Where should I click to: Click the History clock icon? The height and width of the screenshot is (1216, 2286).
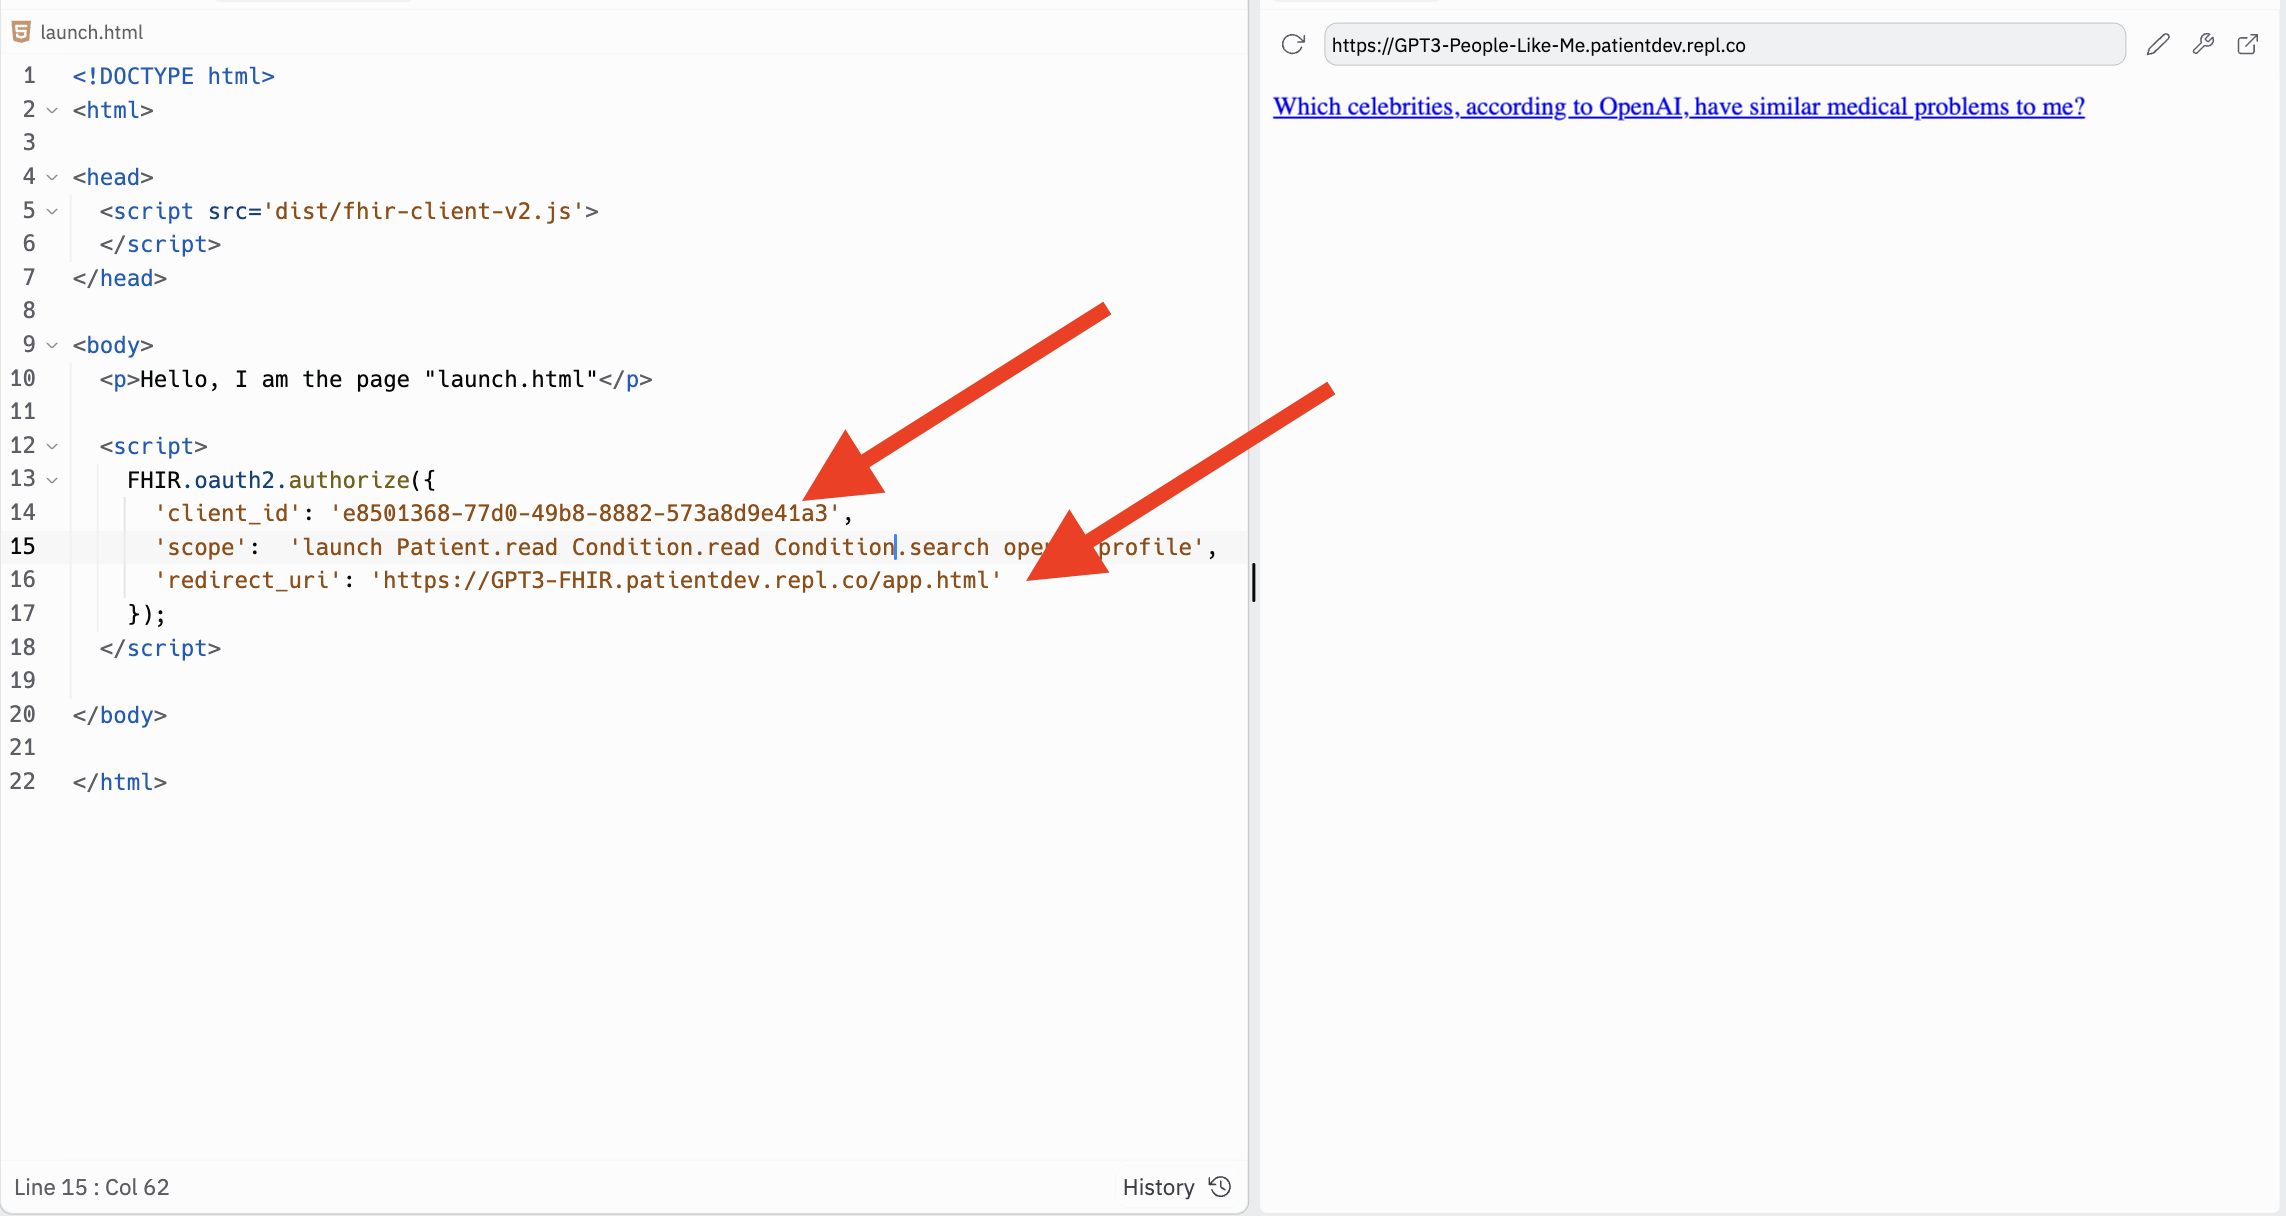click(1220, 1187)
